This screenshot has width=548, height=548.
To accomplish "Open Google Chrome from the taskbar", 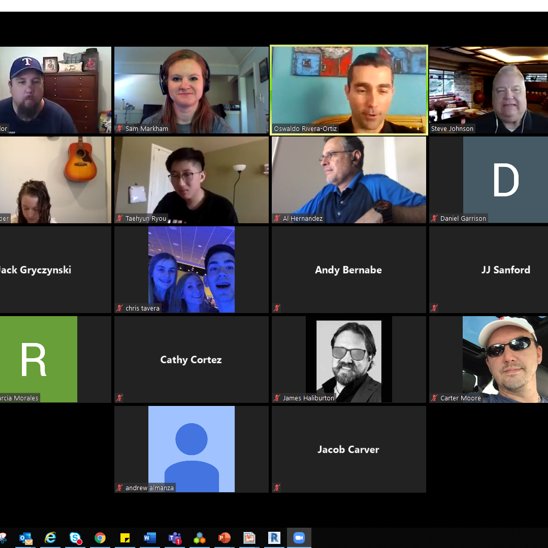I will click(x=100, y=538).
